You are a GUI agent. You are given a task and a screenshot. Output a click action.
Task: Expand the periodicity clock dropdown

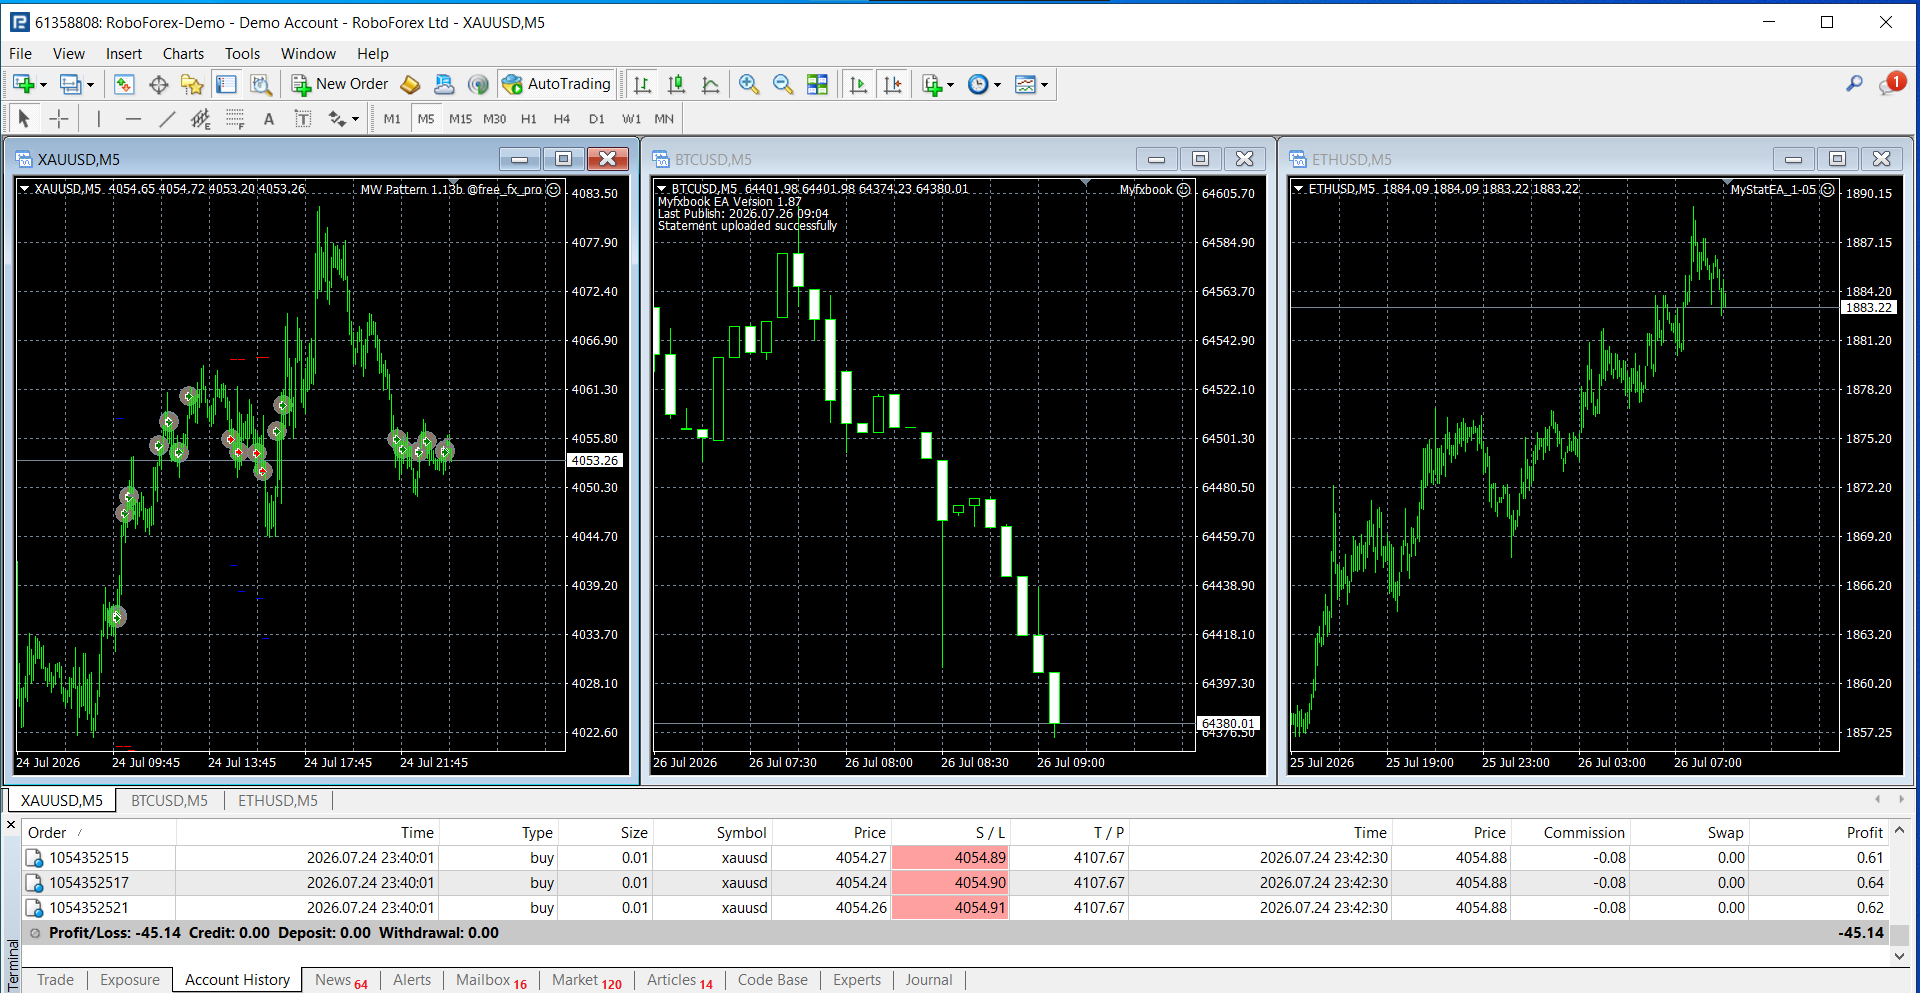[997, 84]
